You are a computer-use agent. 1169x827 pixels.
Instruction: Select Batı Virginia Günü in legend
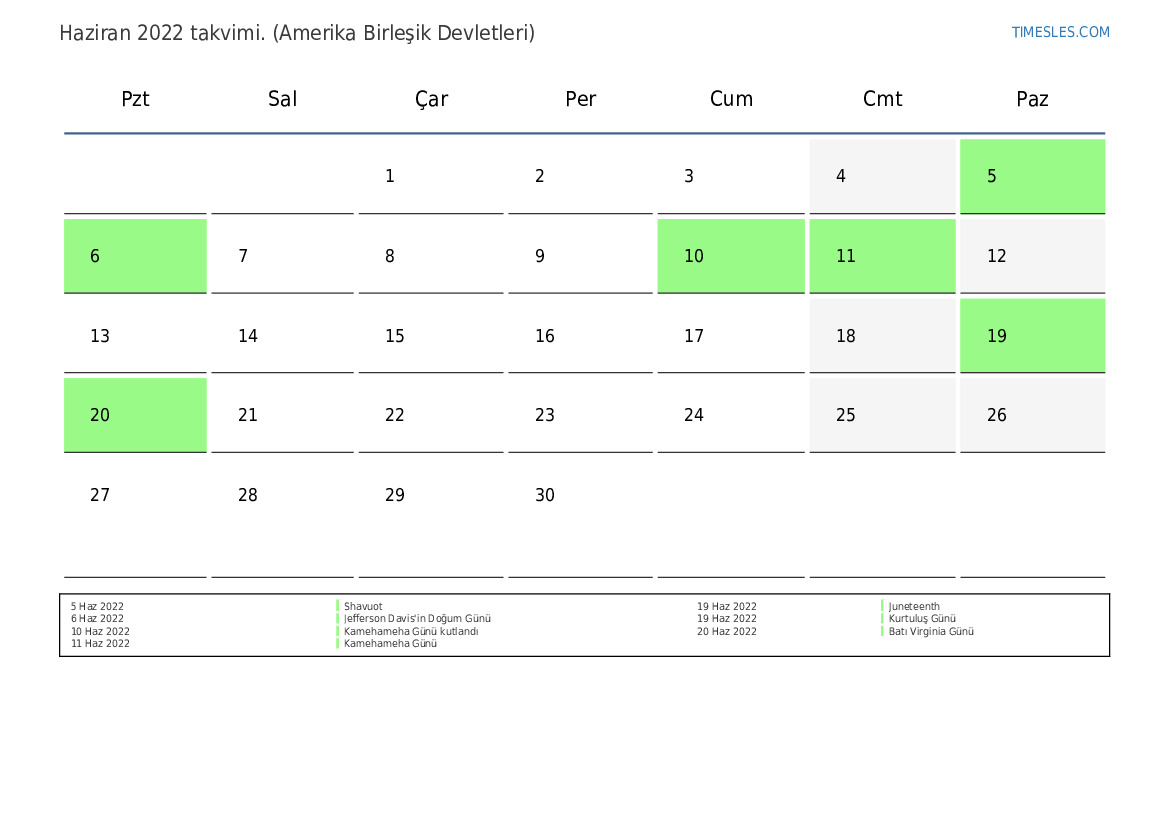[931, 632]
